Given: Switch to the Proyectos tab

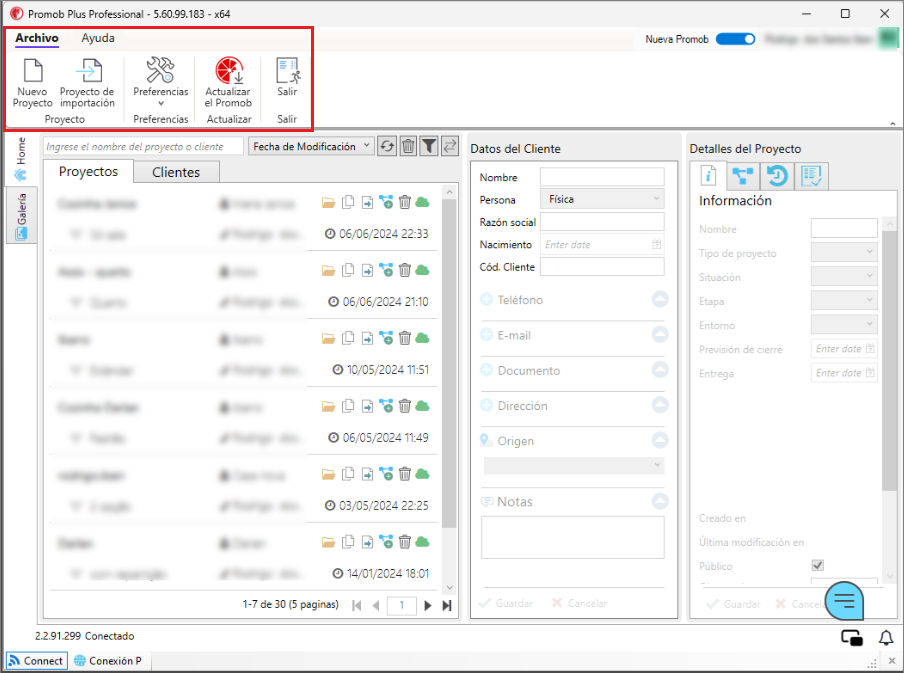Looking at the screenshot, I should point(88,172).
